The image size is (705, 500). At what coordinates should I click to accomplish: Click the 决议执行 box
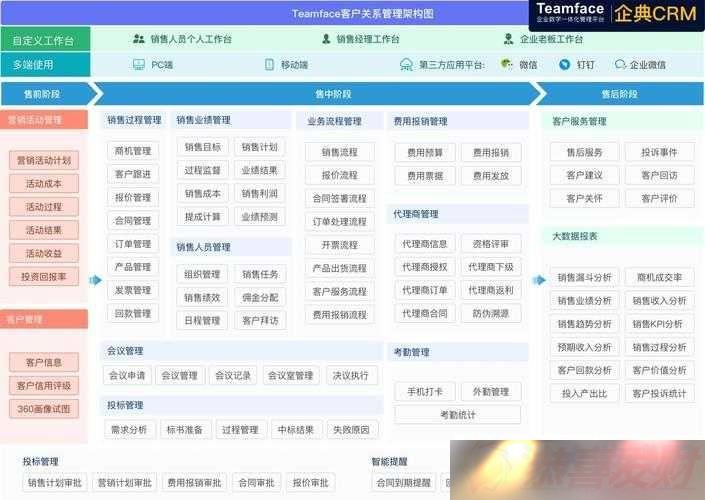click(351, 375)
